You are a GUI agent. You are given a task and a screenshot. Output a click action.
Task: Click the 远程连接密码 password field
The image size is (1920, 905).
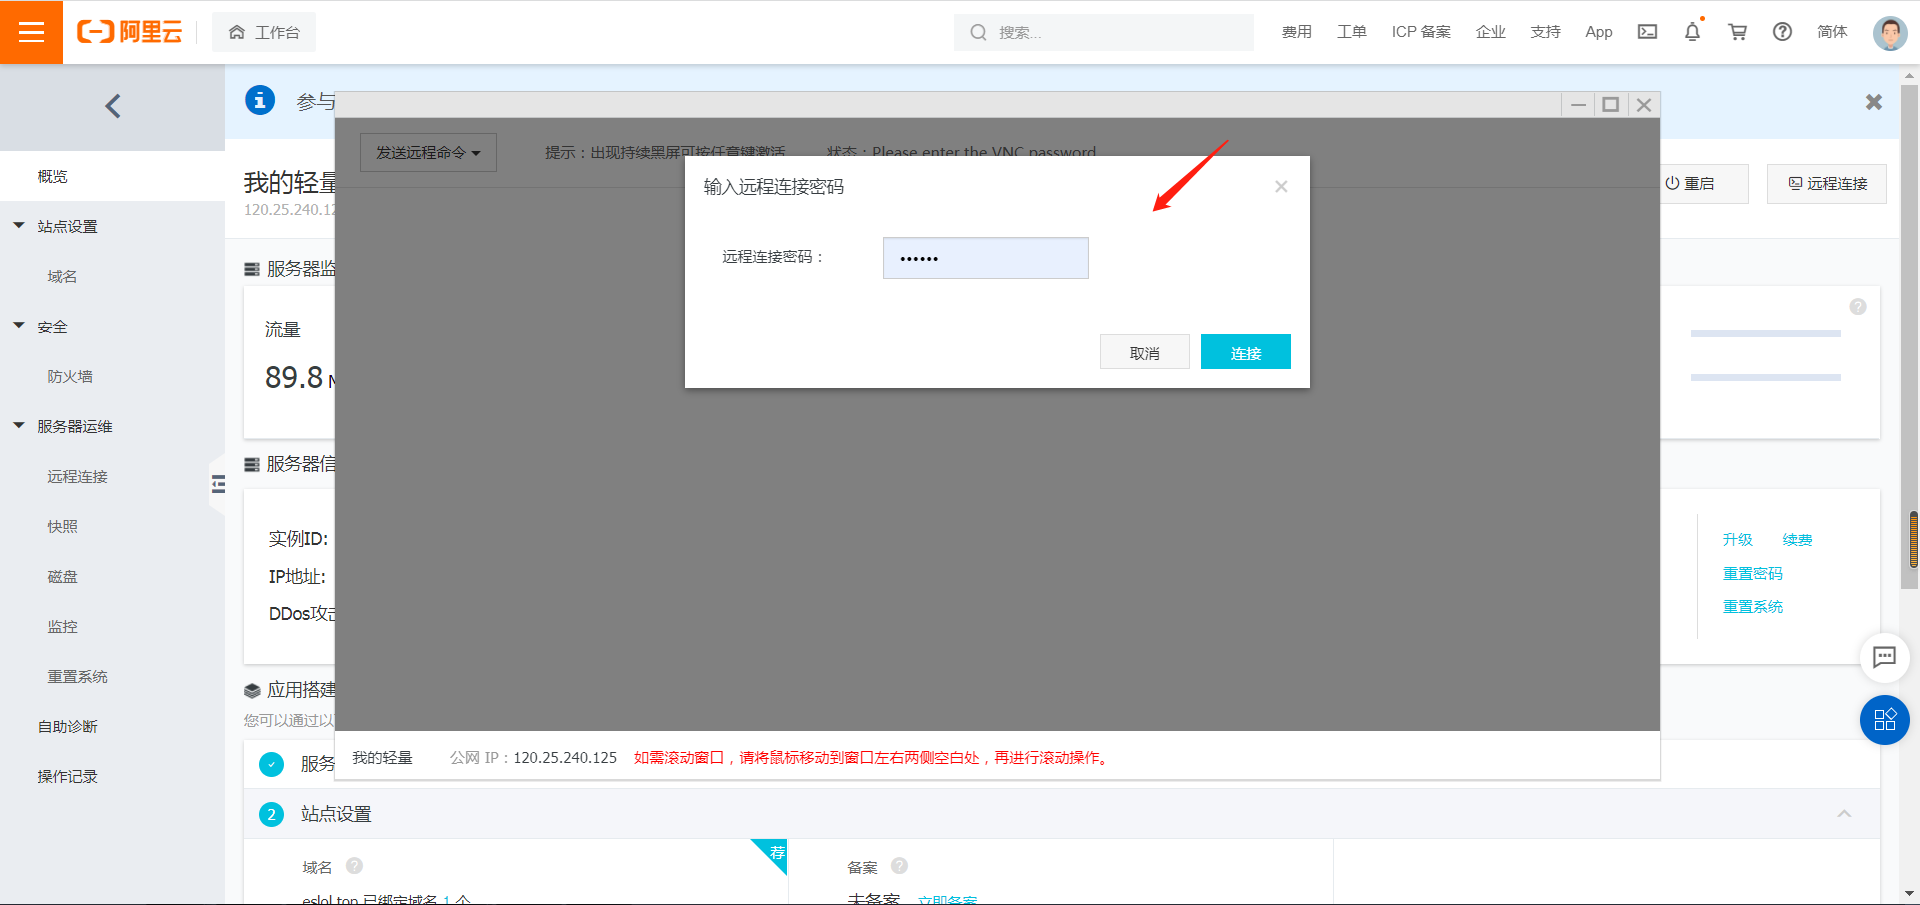tap(985, 258)
